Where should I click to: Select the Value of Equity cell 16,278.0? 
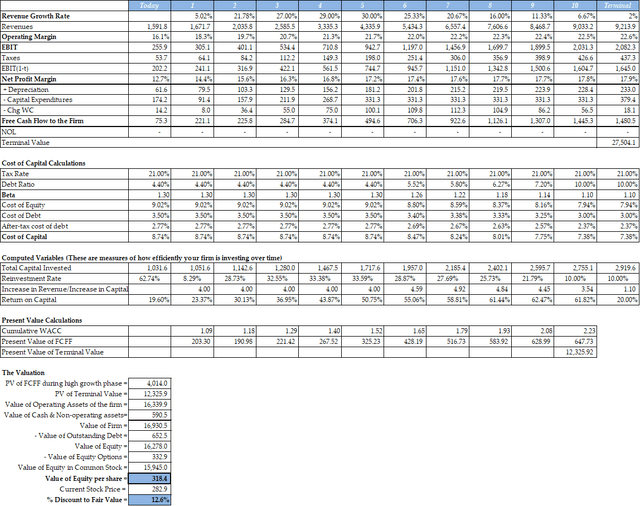[149, 446]
